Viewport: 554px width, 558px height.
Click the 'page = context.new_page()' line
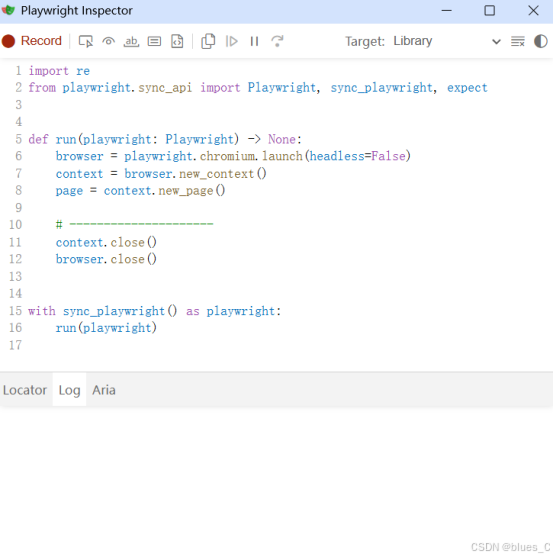click(x=140, y=191)
